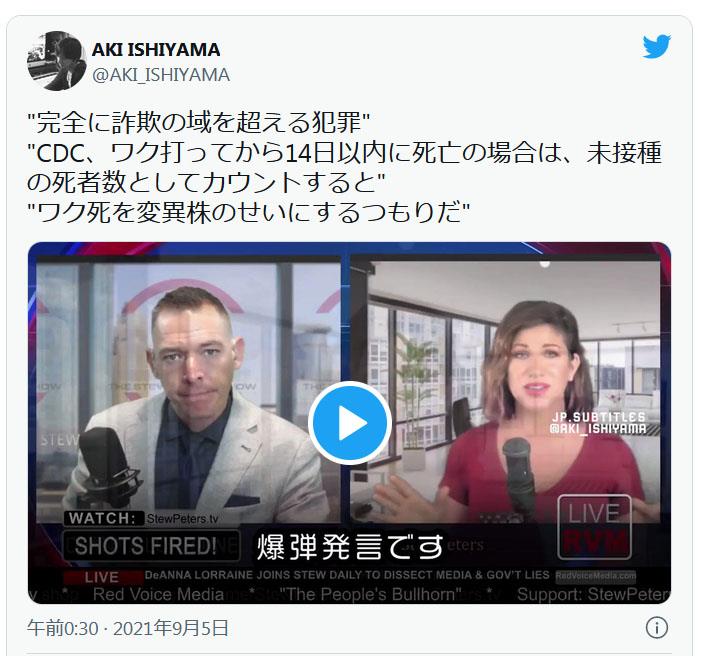Open the 午前0:30 · 2021年9月5日 timestamp
Screen dimensions: 707x656
pos(128,628)
